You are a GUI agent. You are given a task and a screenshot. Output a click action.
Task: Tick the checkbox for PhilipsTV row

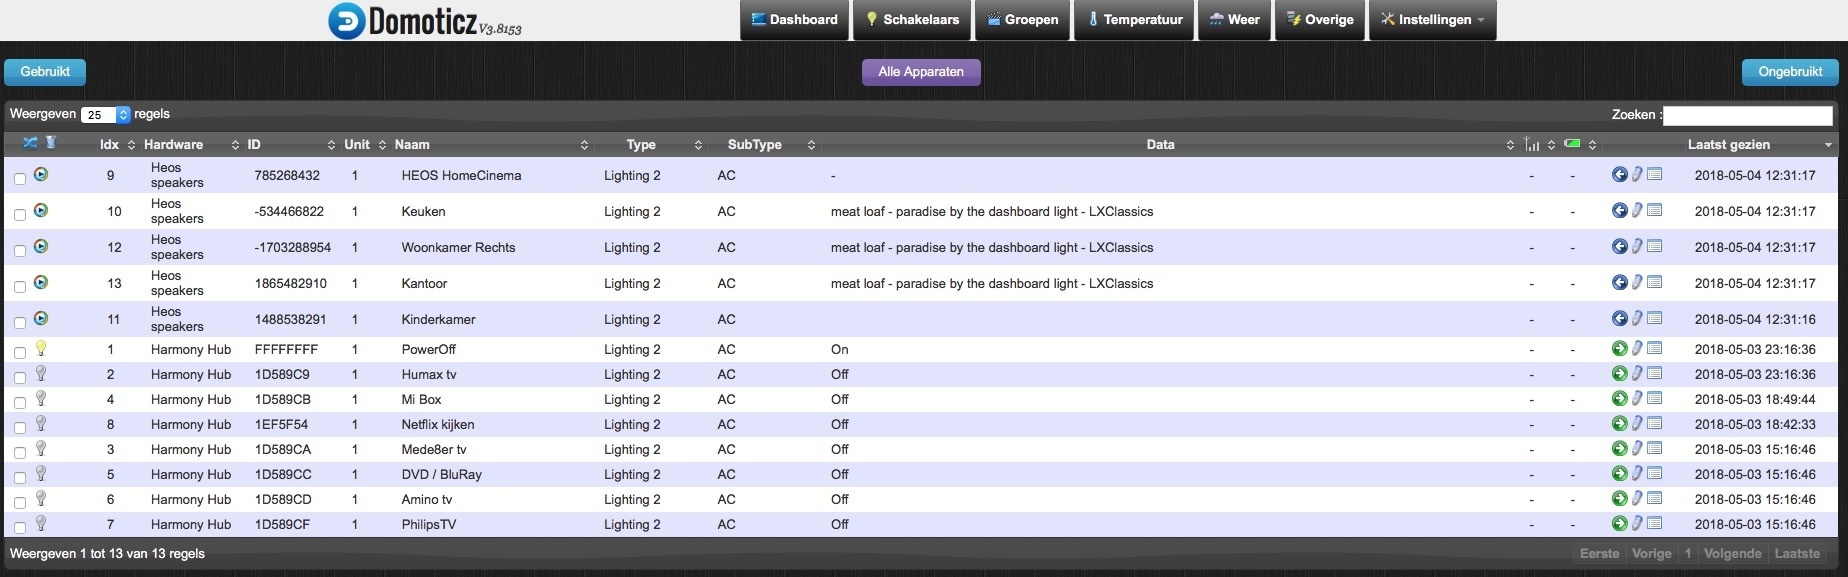pyautogui.click(x=20, y=528)
